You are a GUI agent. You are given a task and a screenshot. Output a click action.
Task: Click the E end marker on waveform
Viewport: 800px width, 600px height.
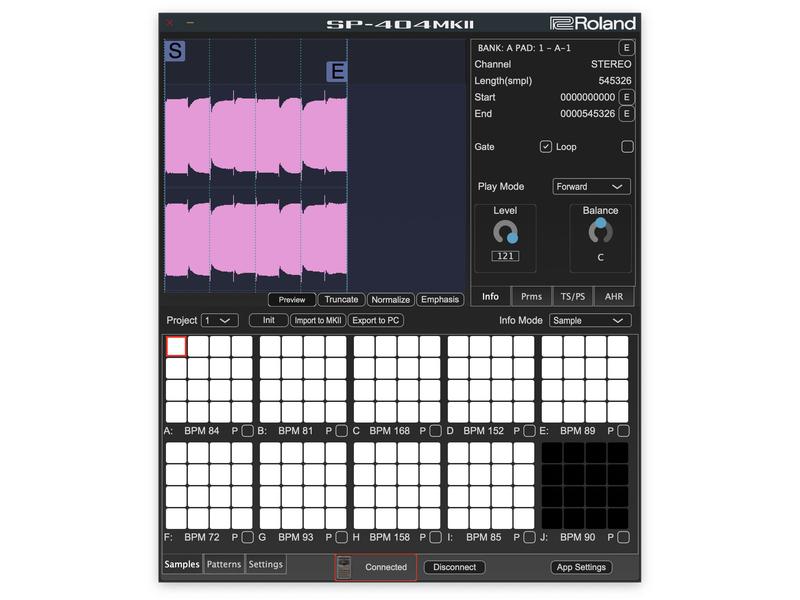click(337, 71)
